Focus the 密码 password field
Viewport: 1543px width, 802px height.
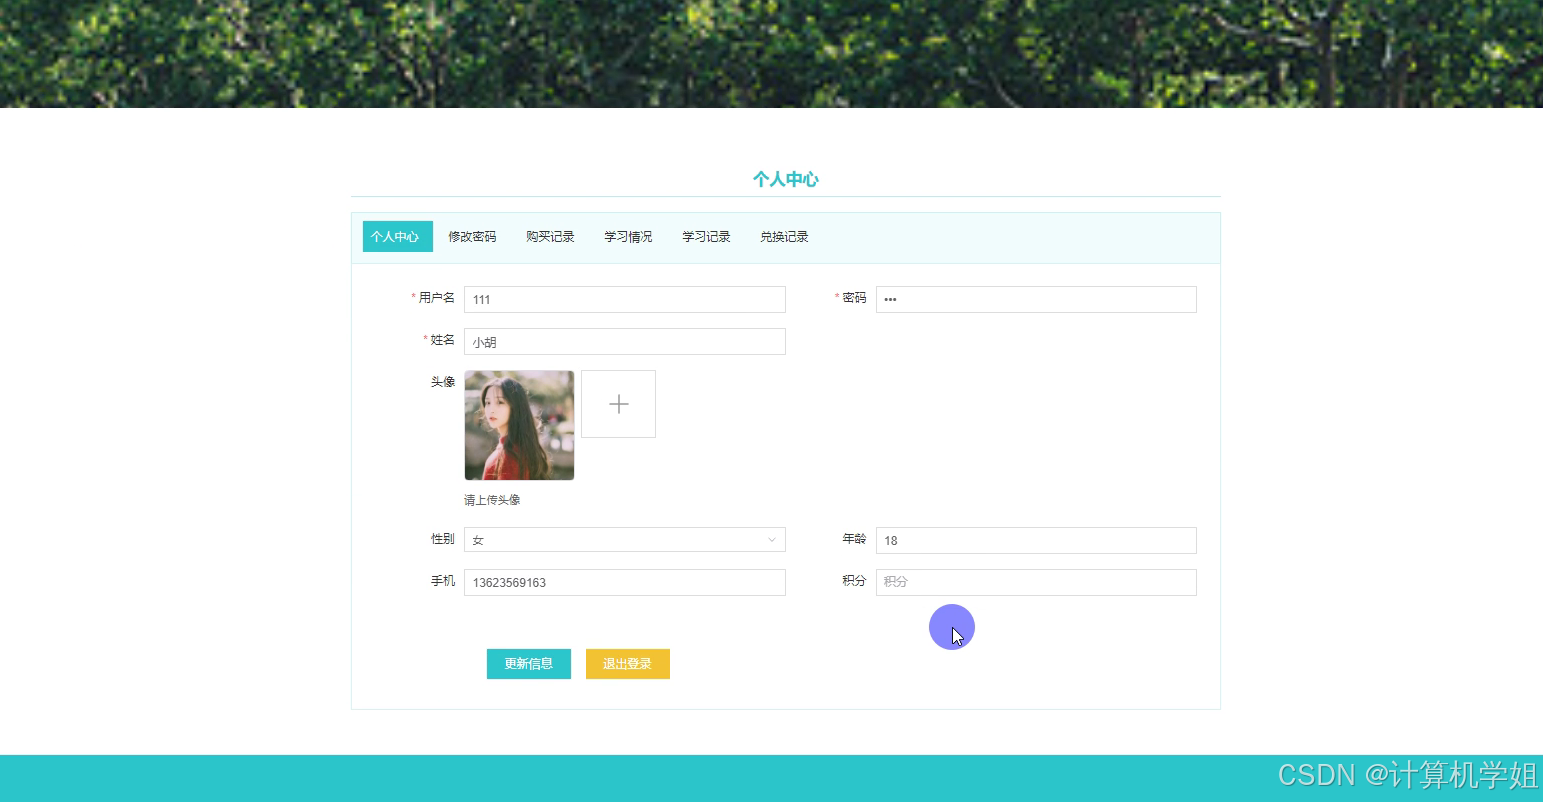pyautogui.click(x=1036, y=299)
